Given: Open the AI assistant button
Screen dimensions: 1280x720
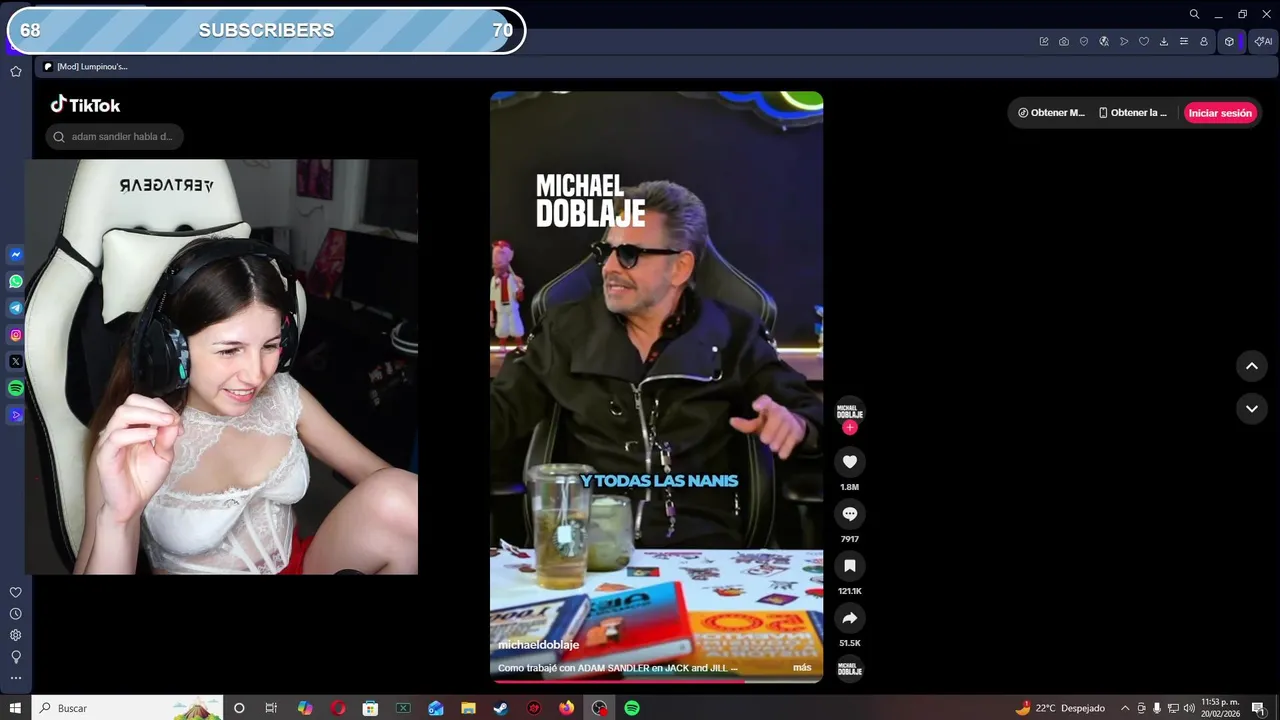Looking at the screenshot, I should [1262, 41].
